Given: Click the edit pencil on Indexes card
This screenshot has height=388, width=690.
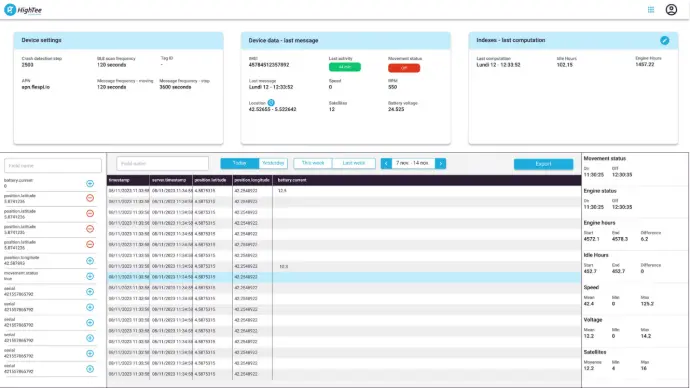Looking at the screenshot, I should point(664,40).
